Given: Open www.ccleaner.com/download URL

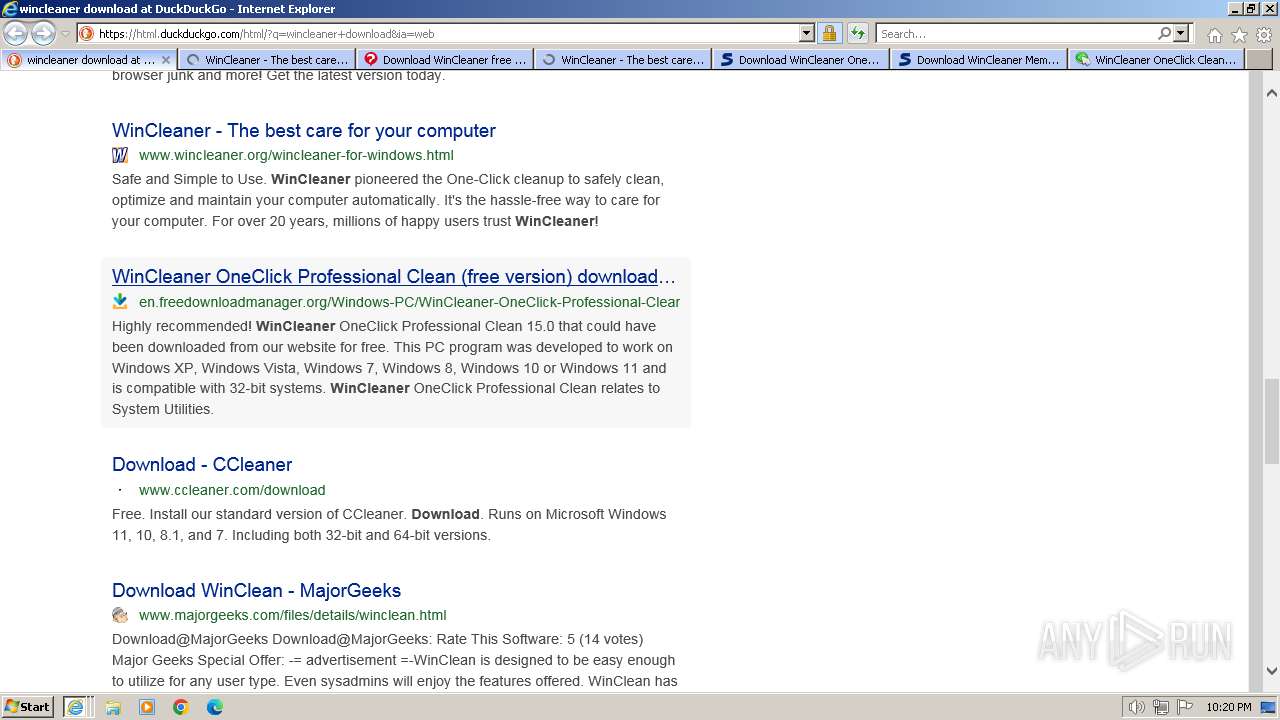Looking at the screenshot, I should coord(232,490).
